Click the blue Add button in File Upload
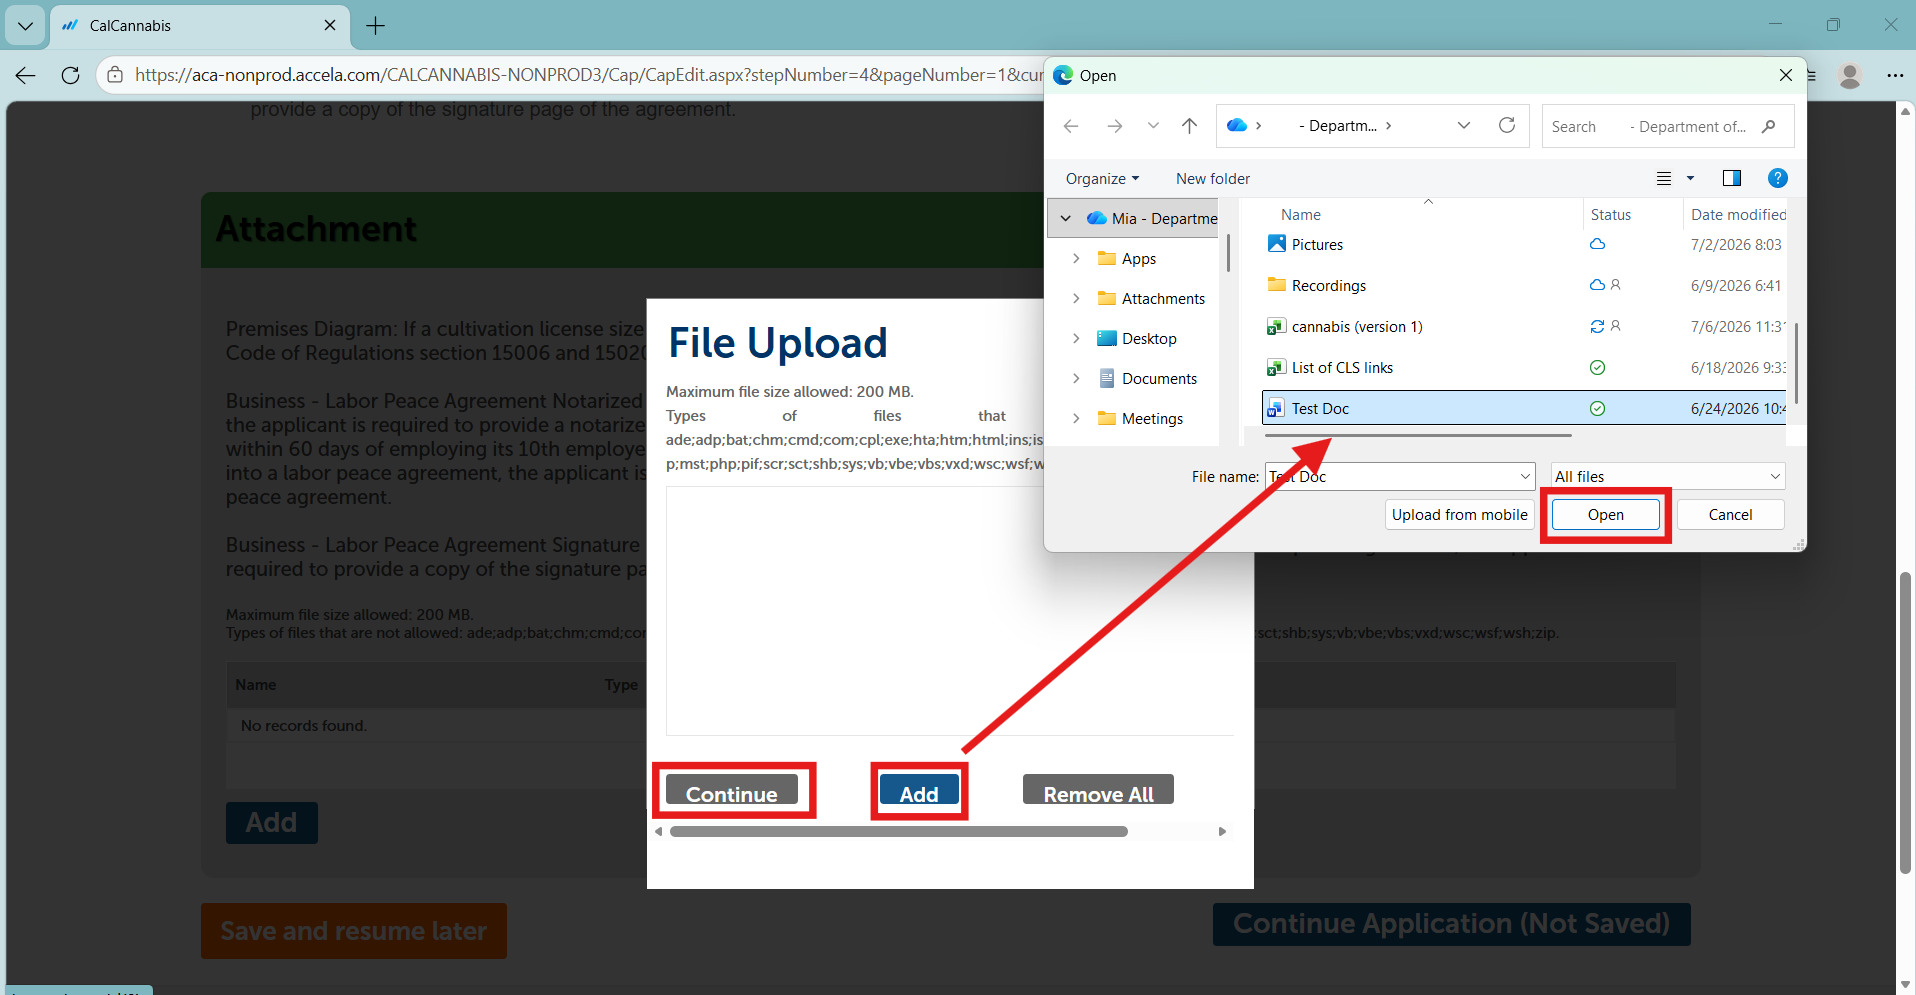Viewport: 1916px width, 995px height. pos(919,791)
